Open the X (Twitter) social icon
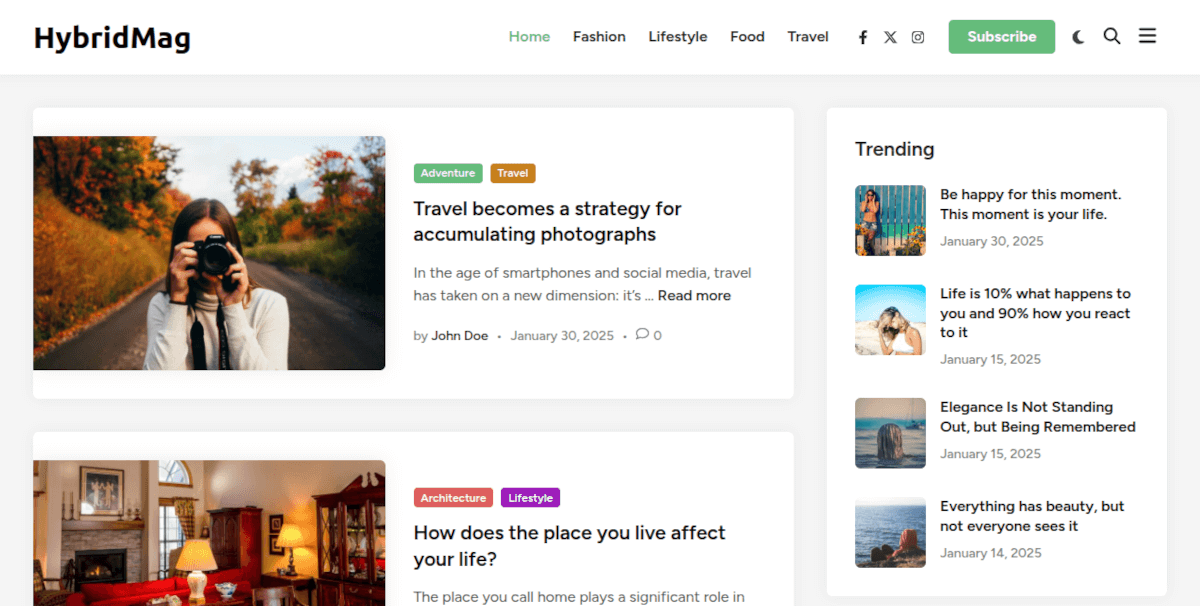The width and height of the screenshot is (1200, 606). [x=890, y=37]
